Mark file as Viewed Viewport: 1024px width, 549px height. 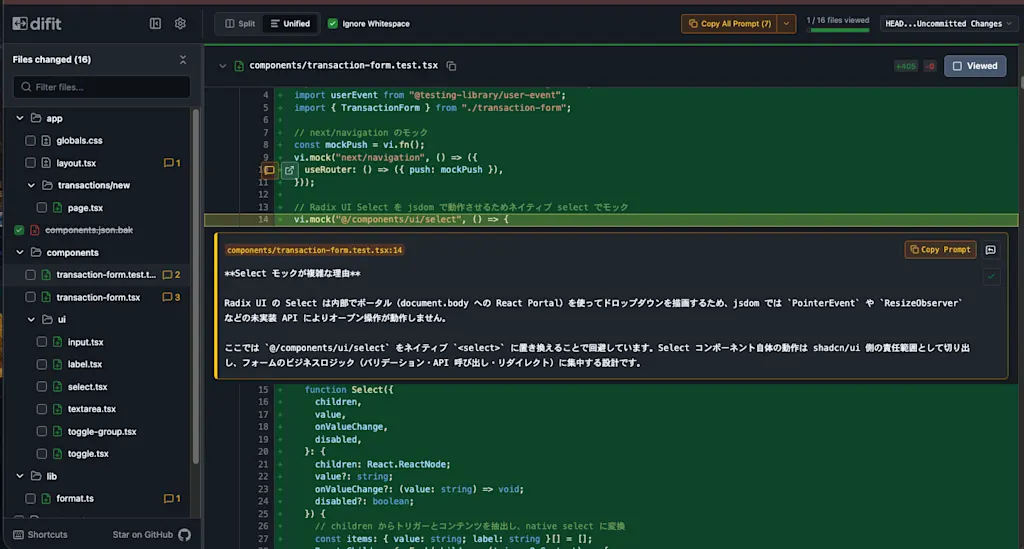tap(975, 66)
